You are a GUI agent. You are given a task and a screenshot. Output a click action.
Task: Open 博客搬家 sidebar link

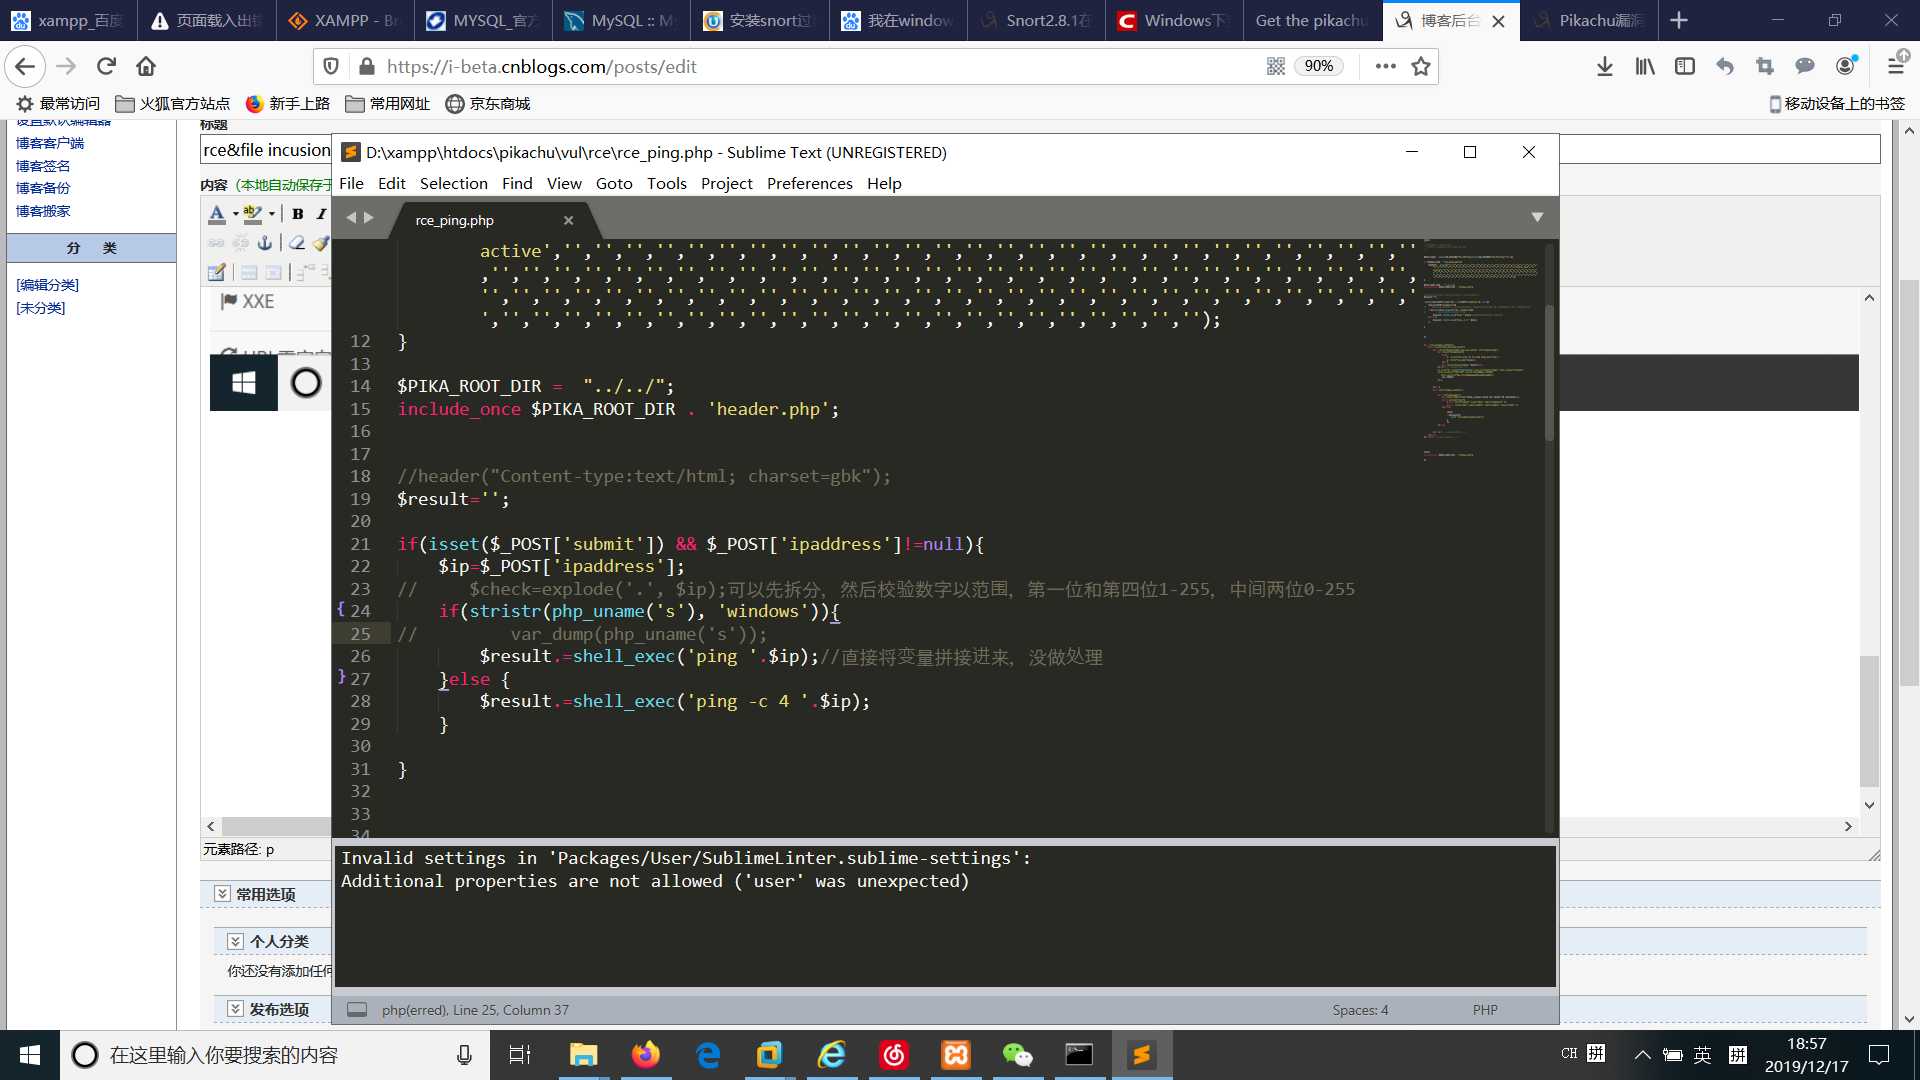click(43, 211)
